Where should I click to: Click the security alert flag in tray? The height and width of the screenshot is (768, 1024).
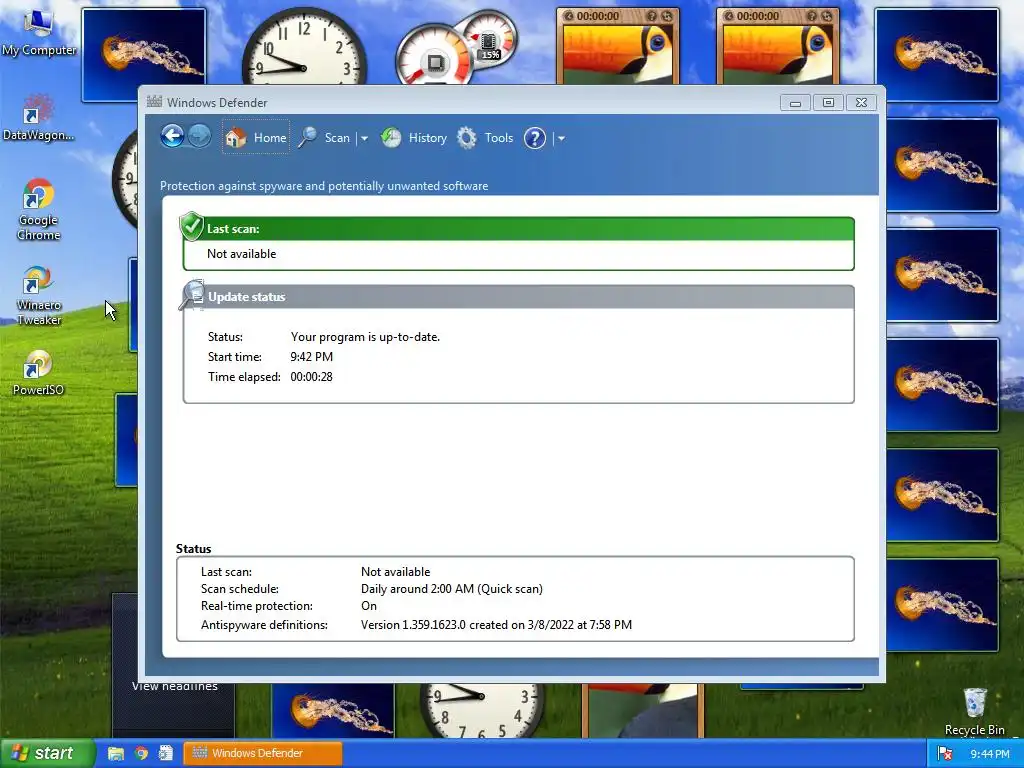944,754
